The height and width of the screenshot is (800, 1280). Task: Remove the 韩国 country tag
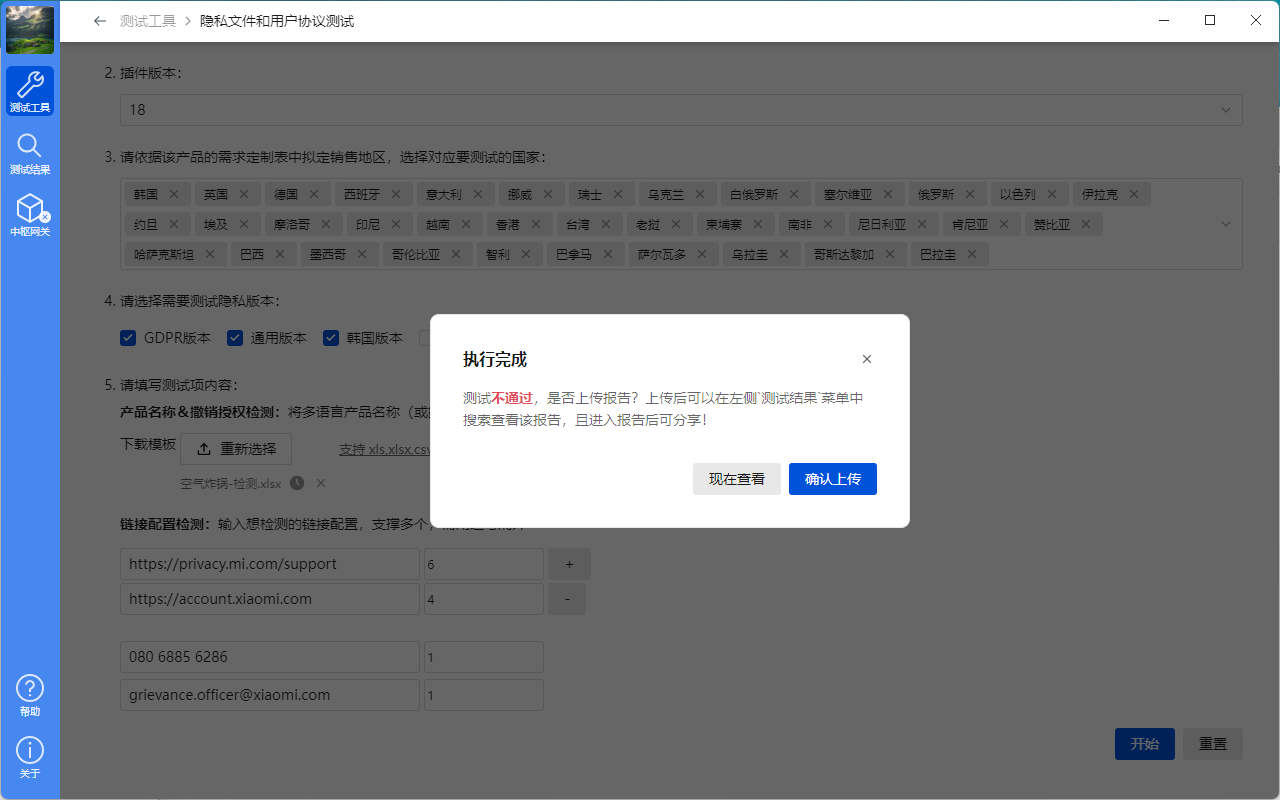pyautogui.click(x=174, y=194)
